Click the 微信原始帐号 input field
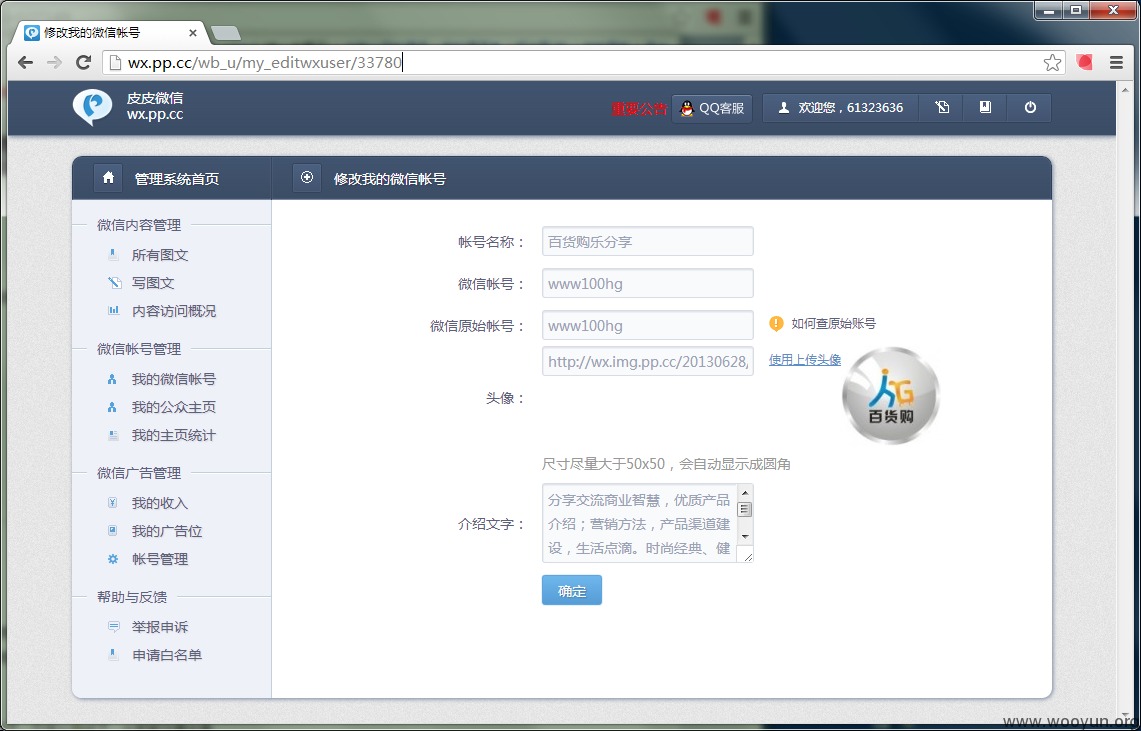 (648, 325)
